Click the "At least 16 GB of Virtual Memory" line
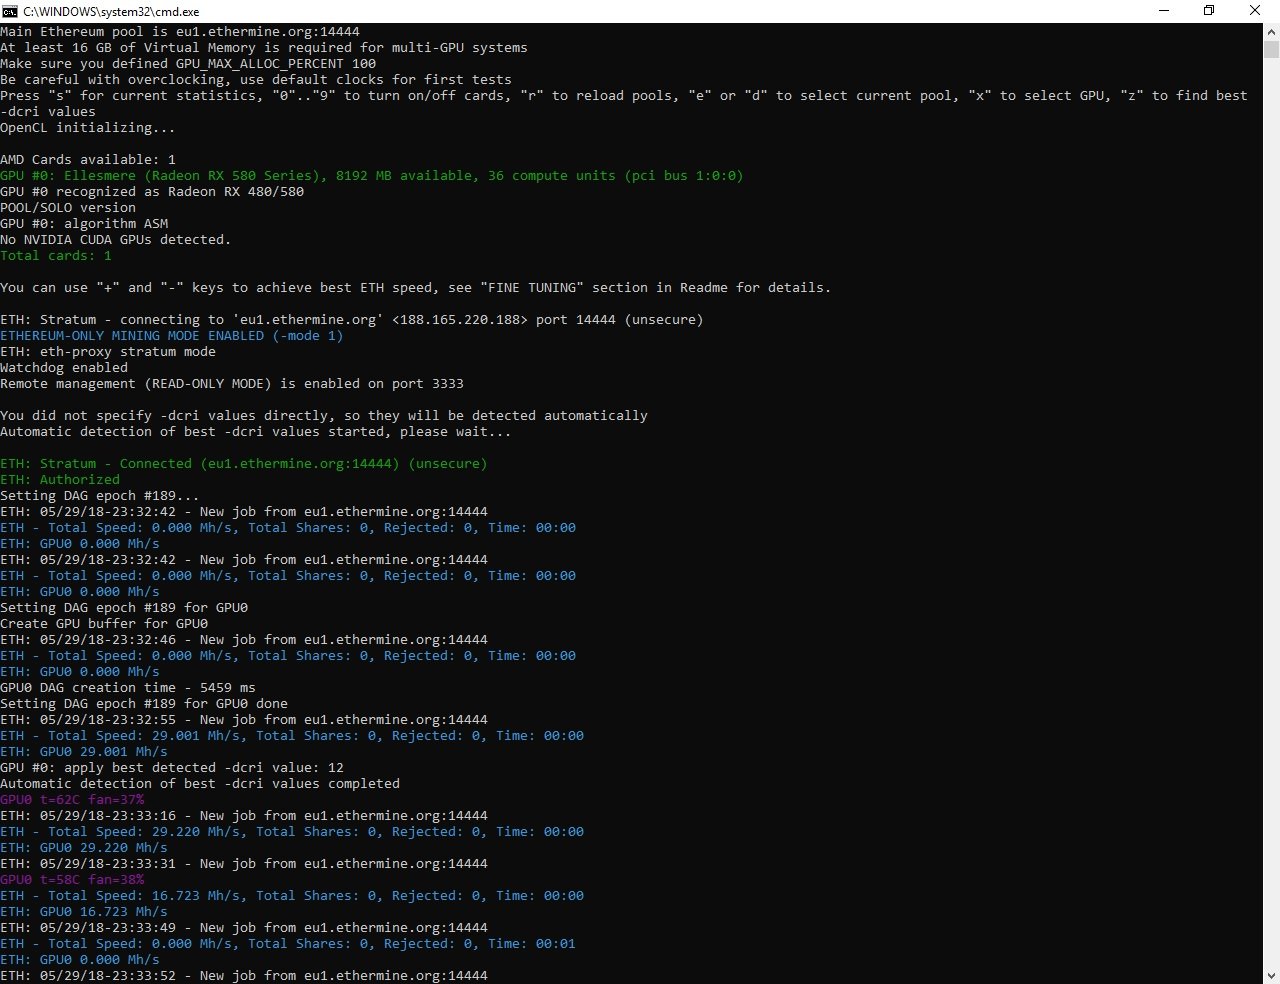This screenshot has height=984, width=1280. [x=264, y=48]
